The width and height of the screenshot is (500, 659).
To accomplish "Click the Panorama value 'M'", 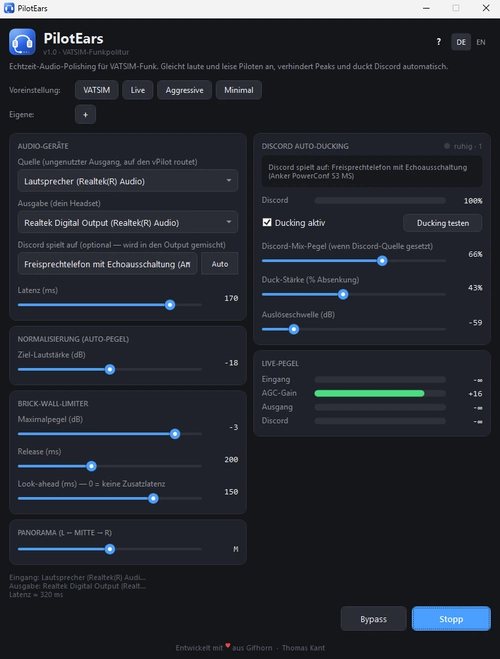I will coord(236,549).
